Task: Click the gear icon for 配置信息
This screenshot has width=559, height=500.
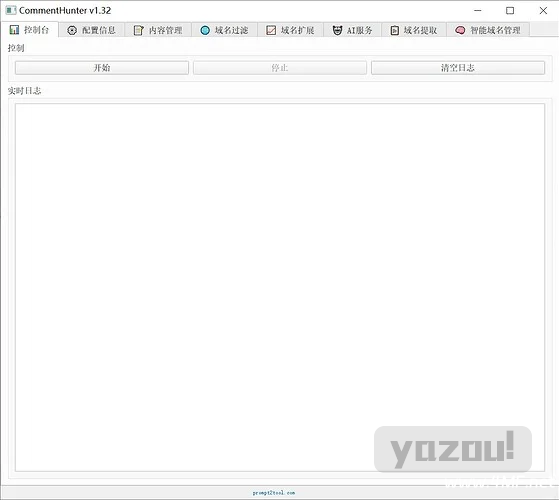Action: point(72,30)
